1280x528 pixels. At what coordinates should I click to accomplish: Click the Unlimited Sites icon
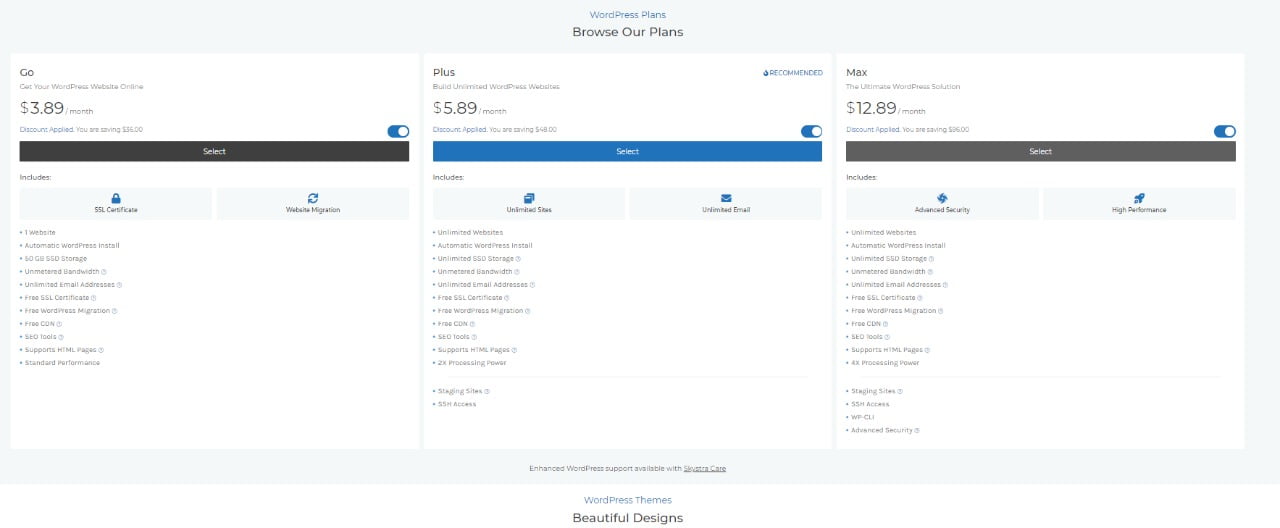pos(529,198)
